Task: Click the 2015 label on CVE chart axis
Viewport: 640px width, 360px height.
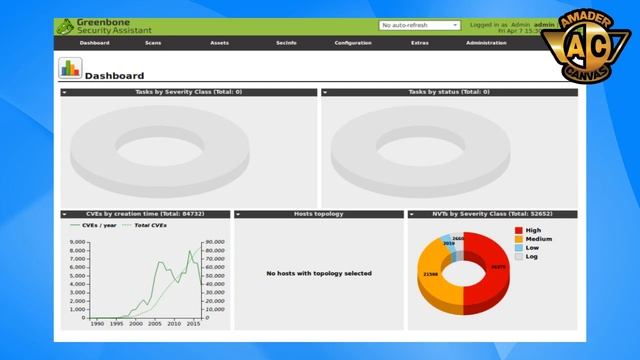Action: pyautogui.click(x=193, y=324)
